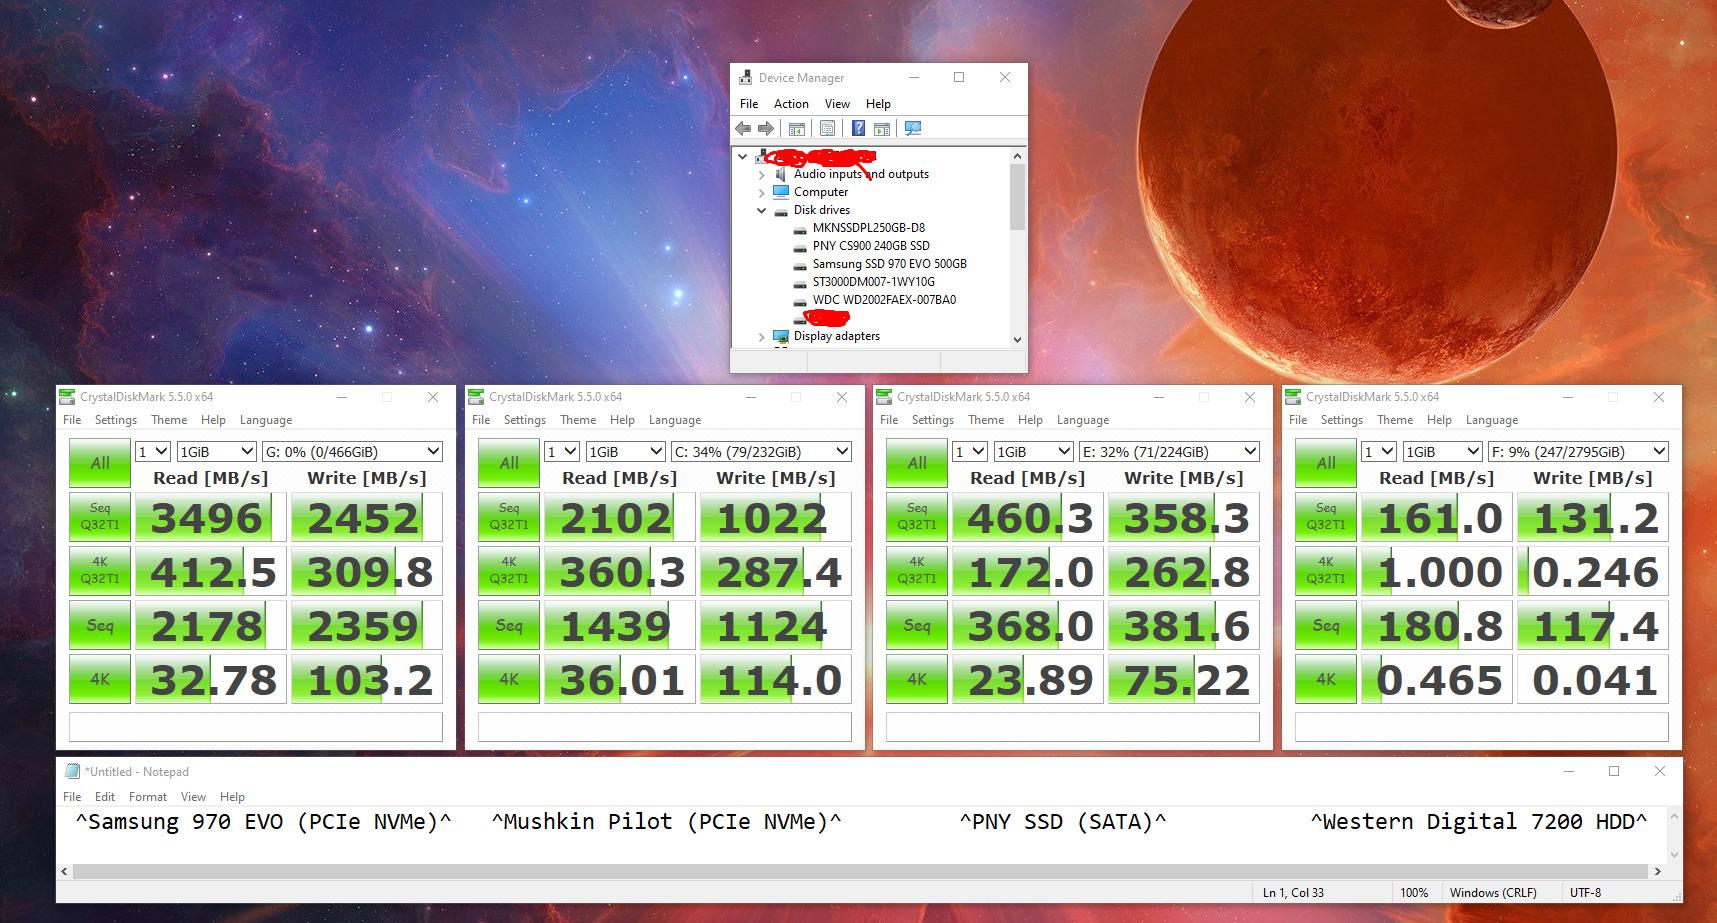
Task: Open the test count dropdown in F: window
Action: [x=1379, y=451]
